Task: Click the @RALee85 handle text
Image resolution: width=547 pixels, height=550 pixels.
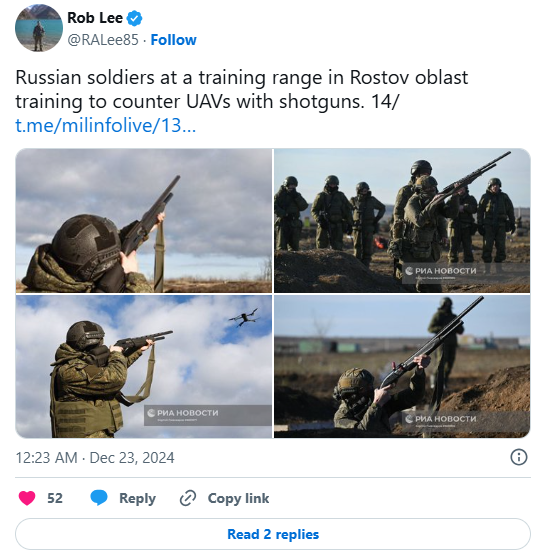Action: point(103,40)
